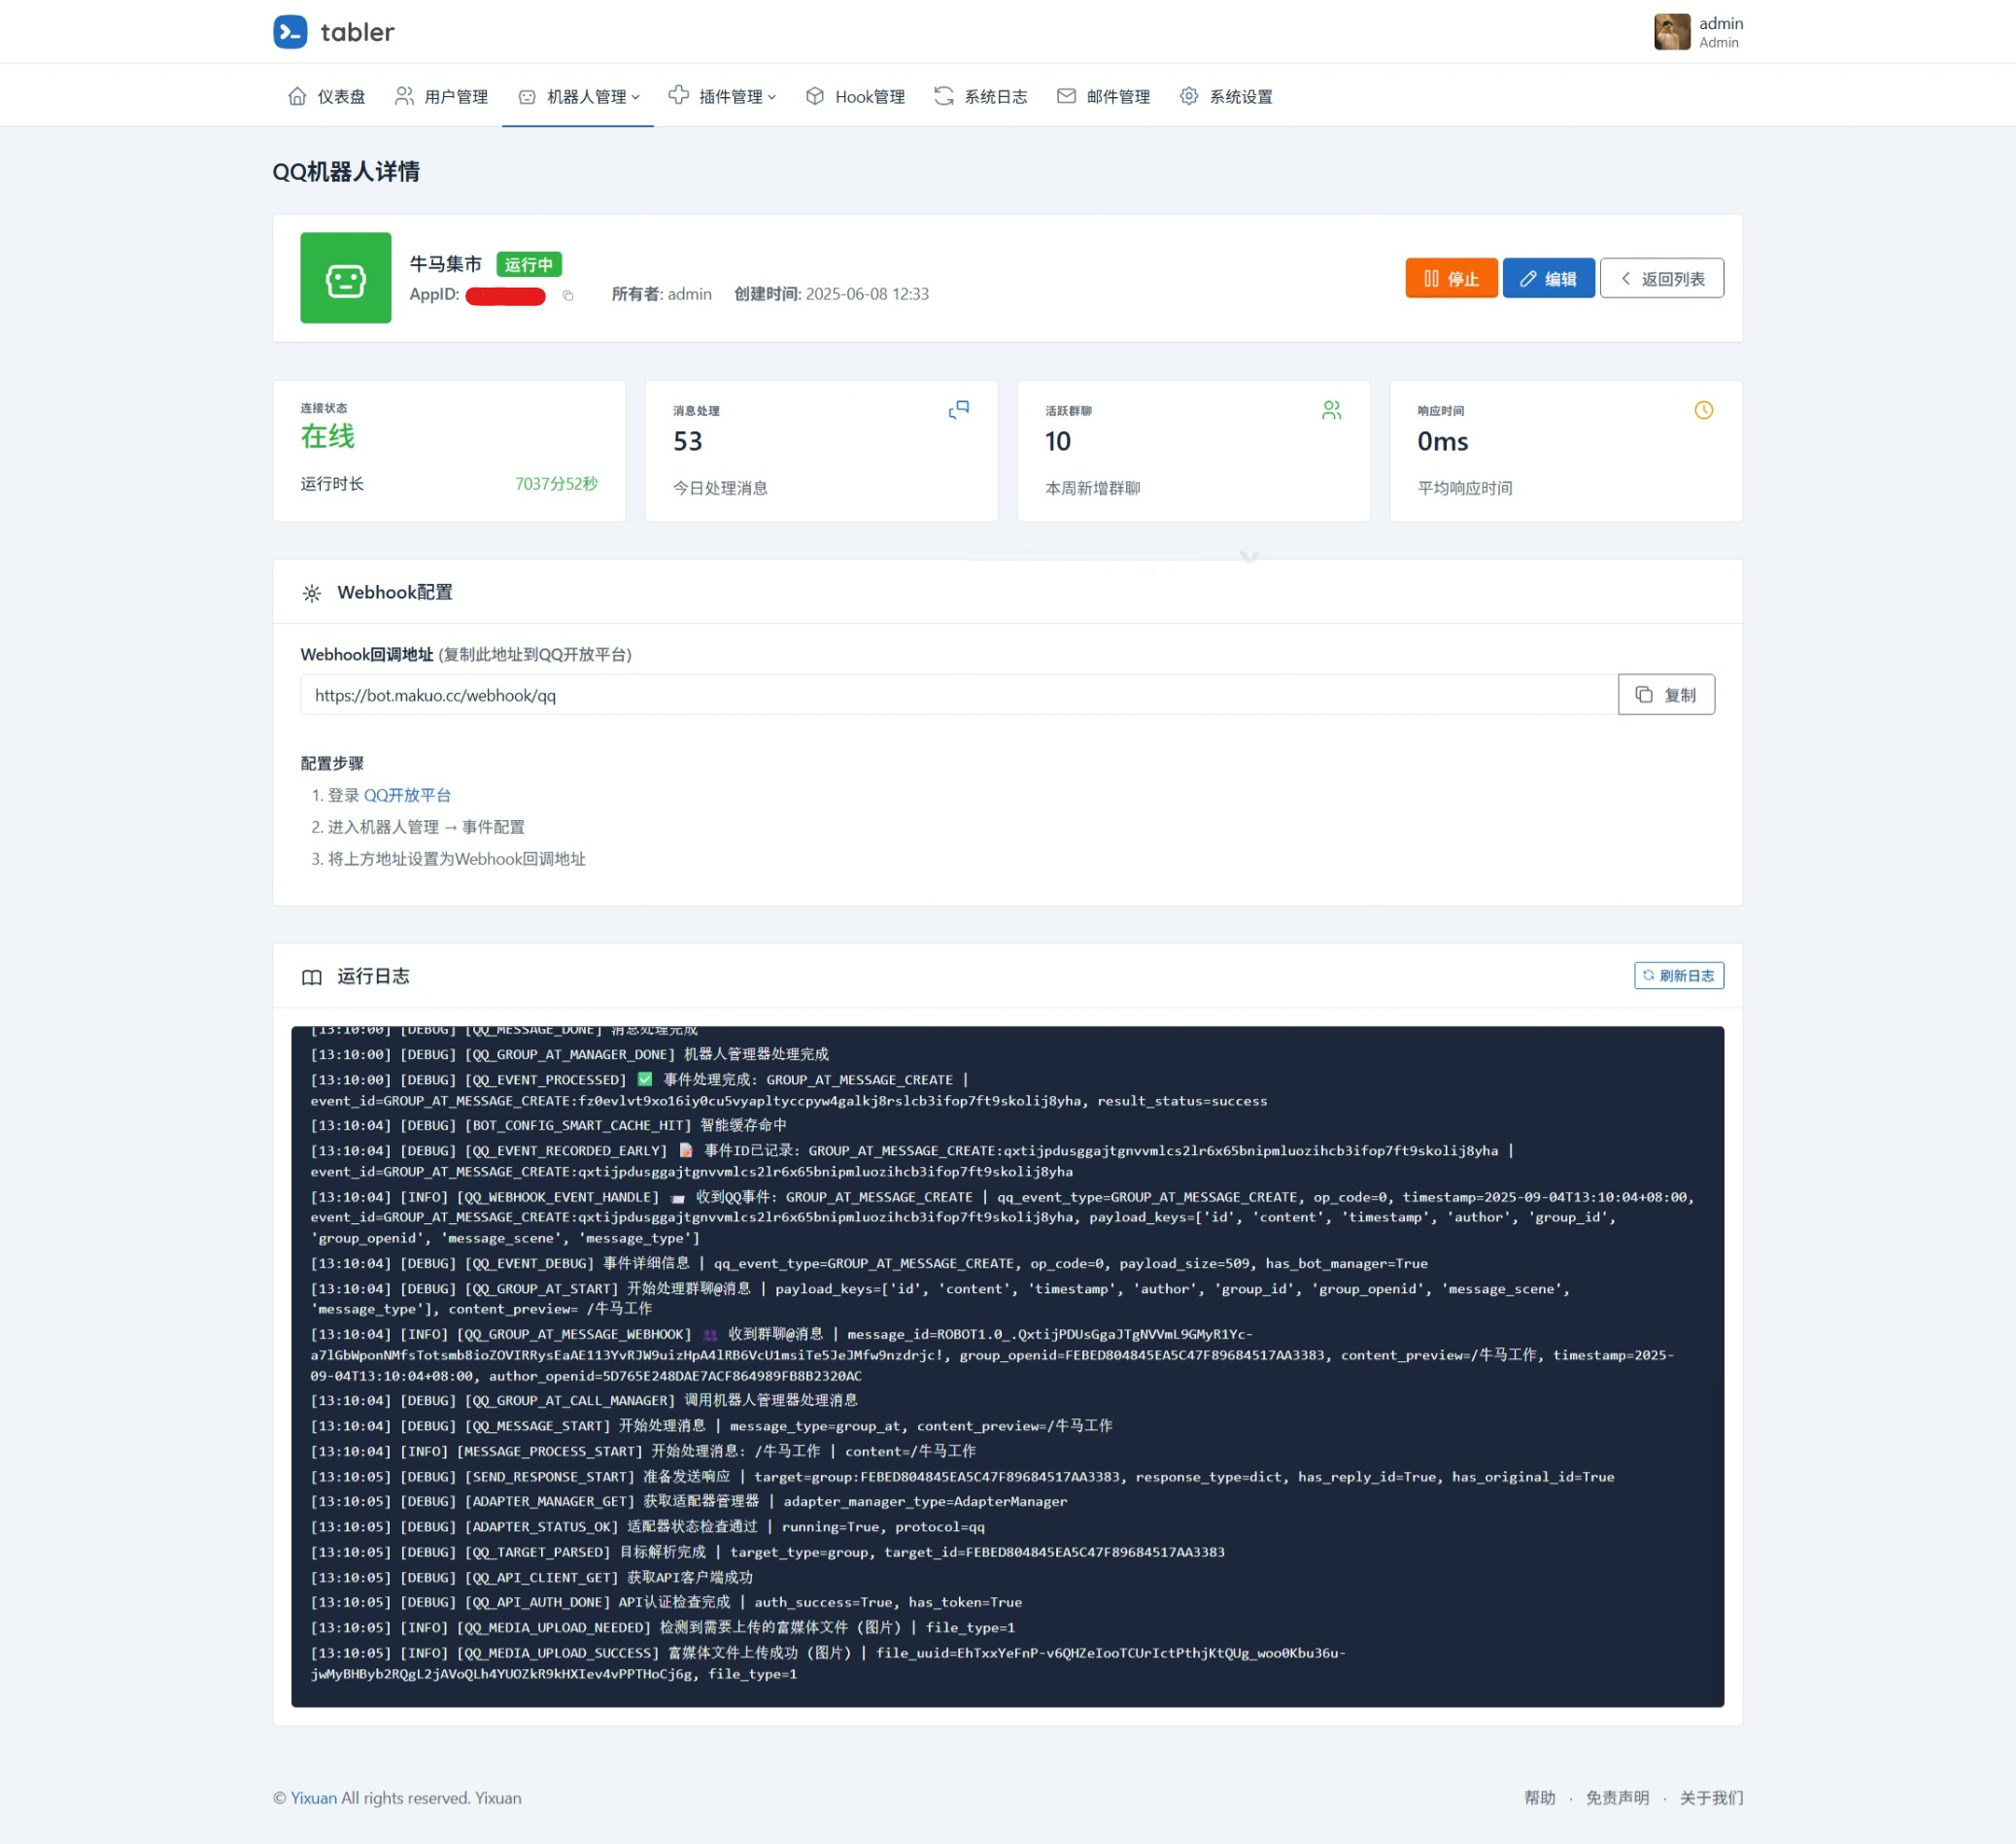Click the response time clock icon
Image resolution: width=2016 pixels, height=1844 pixels.
pos(1703,410)
